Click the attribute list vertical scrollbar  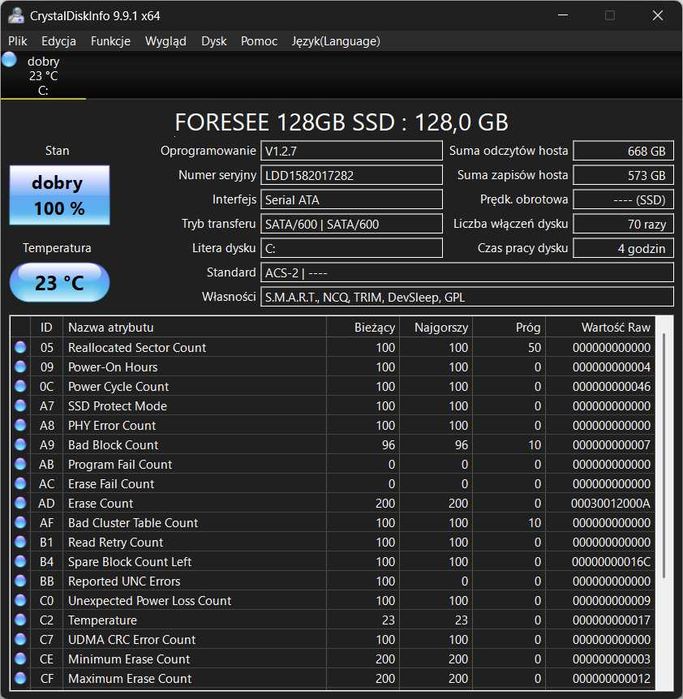click(x=664, y=455)
